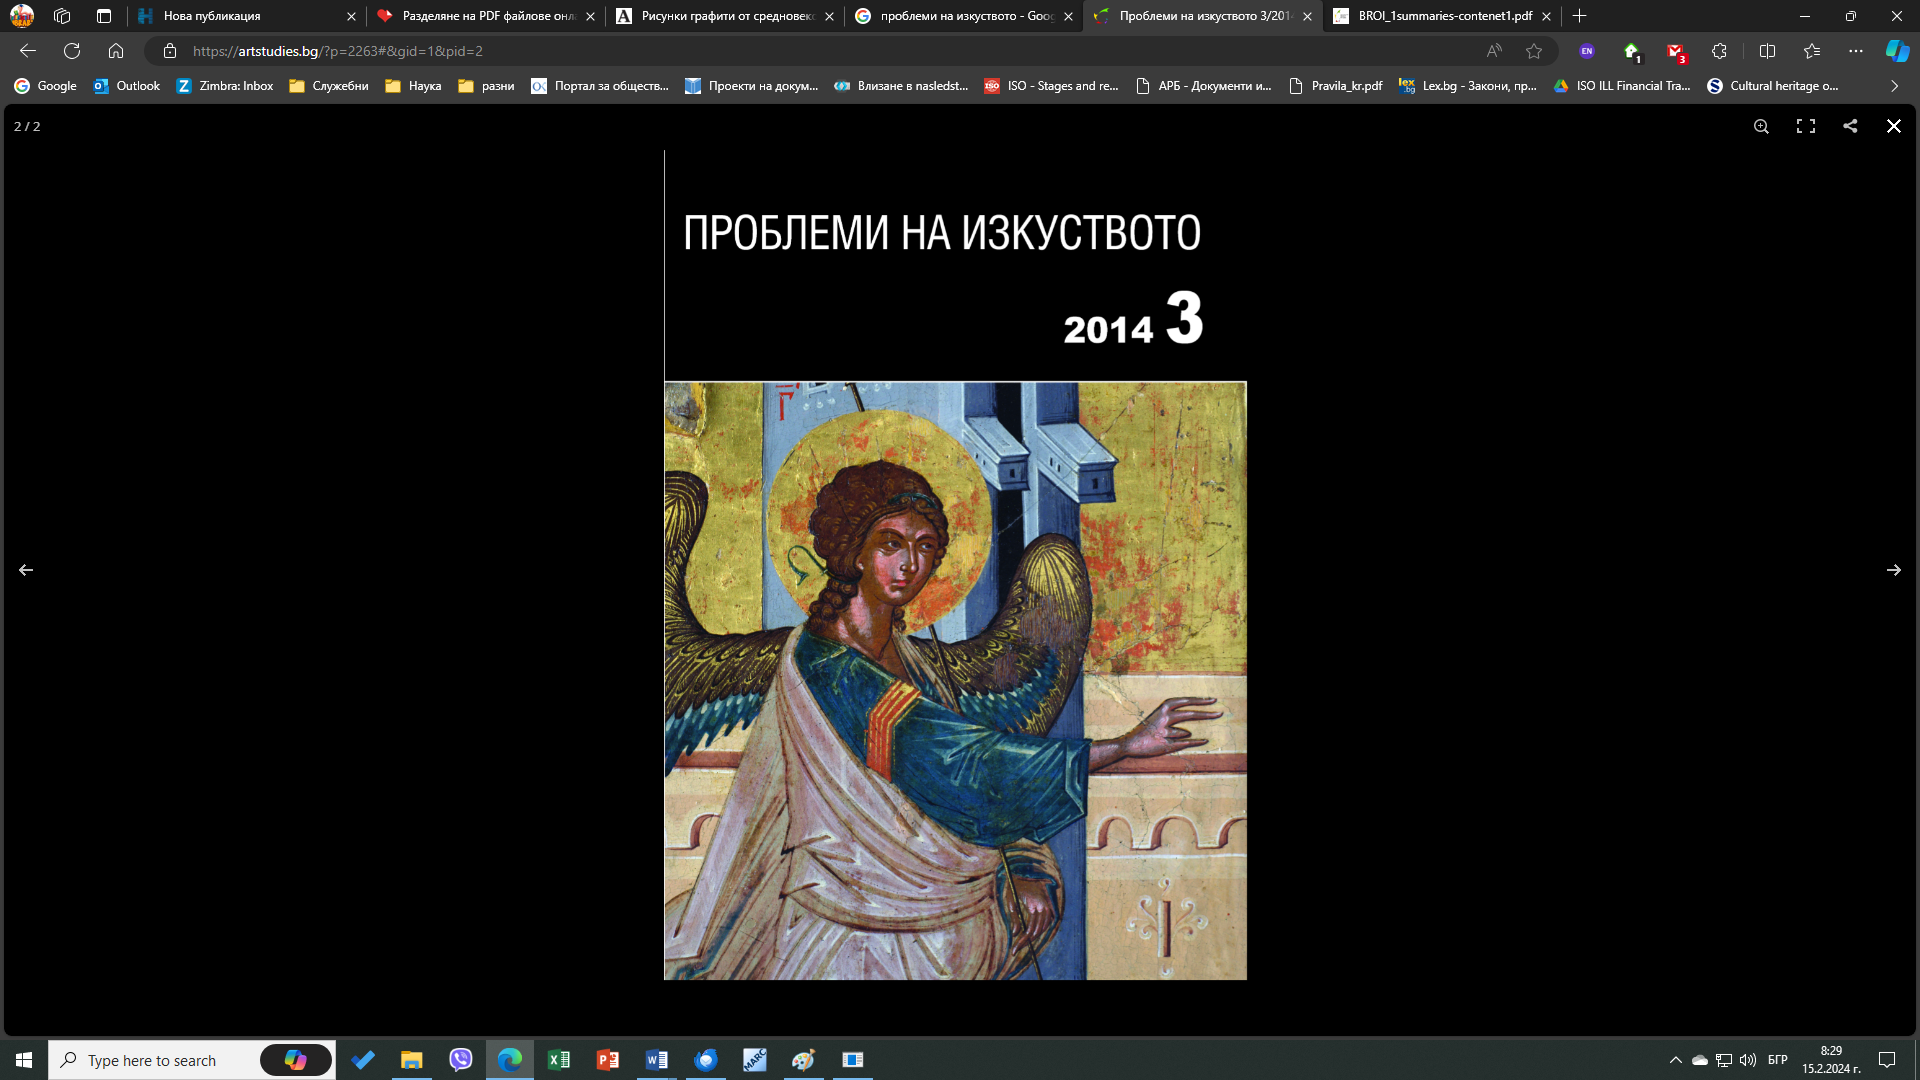The width and height of the screenshot is (1920, 1080).
Task: Open Lex.bg bookmark
Action: click(1468, 86)
